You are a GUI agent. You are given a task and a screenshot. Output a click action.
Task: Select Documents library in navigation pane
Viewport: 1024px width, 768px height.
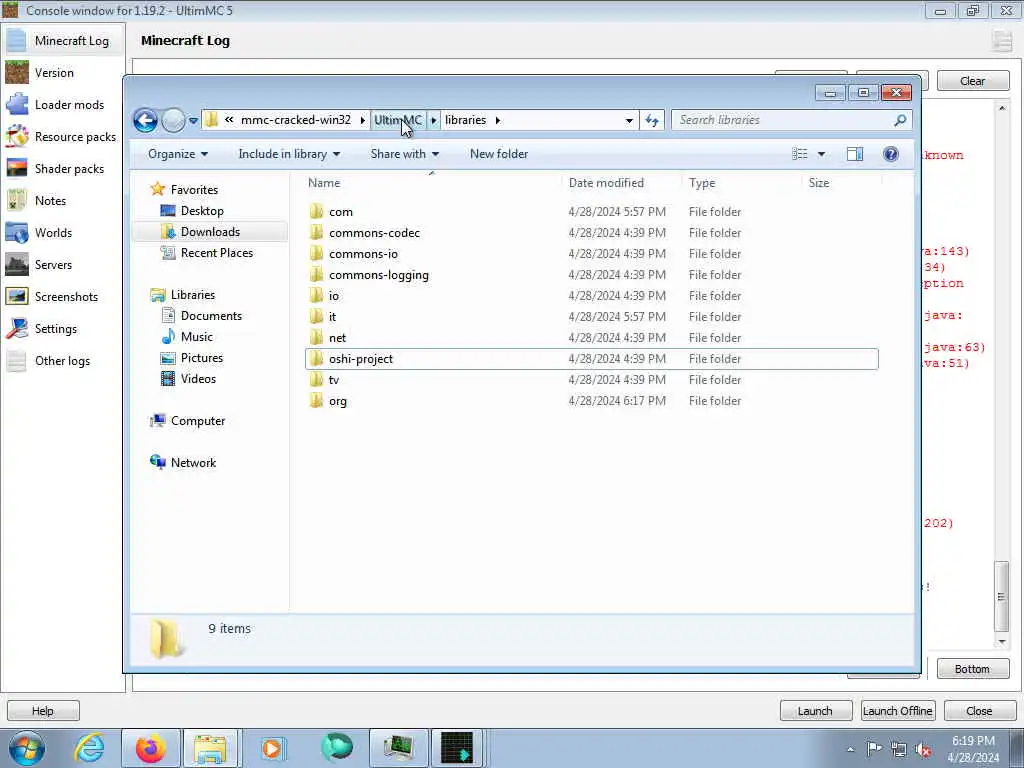point(211,315)
